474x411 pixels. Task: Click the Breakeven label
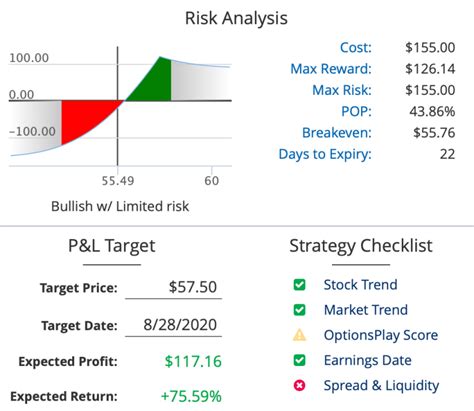(x=337, y=133)
